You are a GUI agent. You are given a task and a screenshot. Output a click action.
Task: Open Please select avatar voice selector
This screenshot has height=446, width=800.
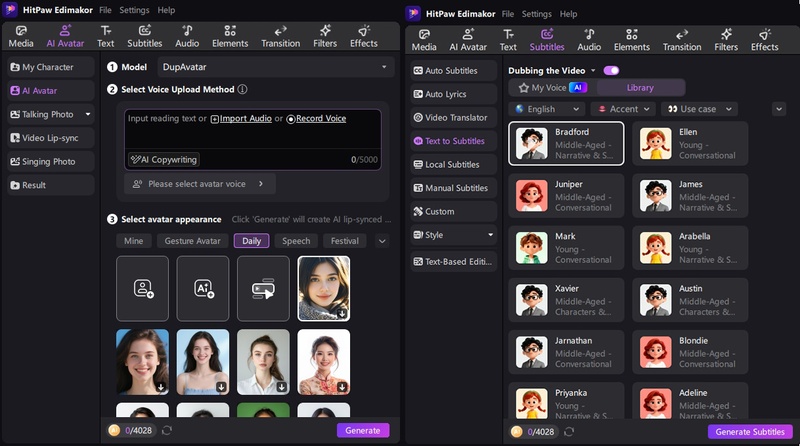[x=199, y=184]
